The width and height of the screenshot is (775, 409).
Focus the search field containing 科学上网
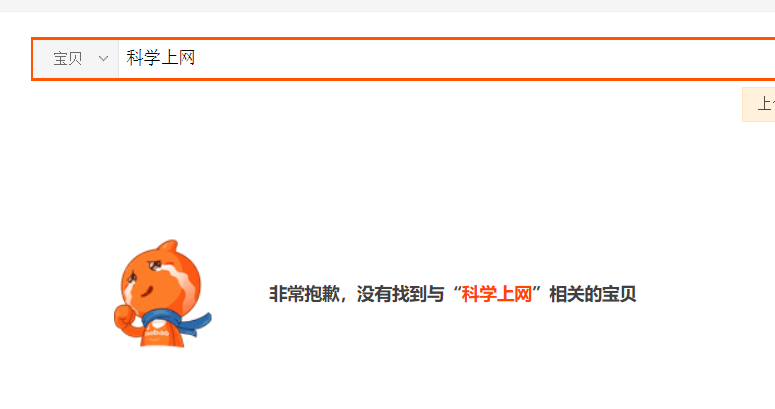pyautogui.click(x=446, y=59)
